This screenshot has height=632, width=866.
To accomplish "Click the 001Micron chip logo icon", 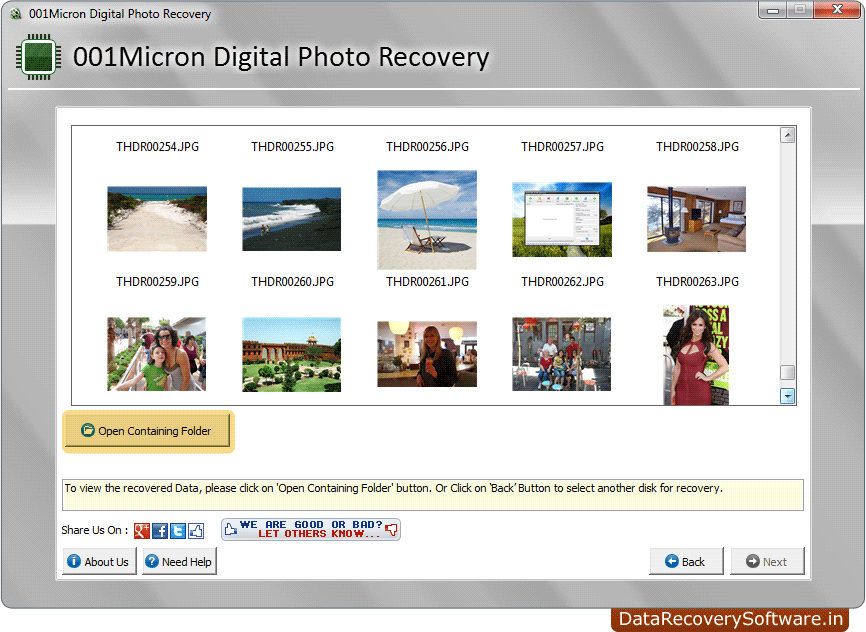I will point(38,57).
